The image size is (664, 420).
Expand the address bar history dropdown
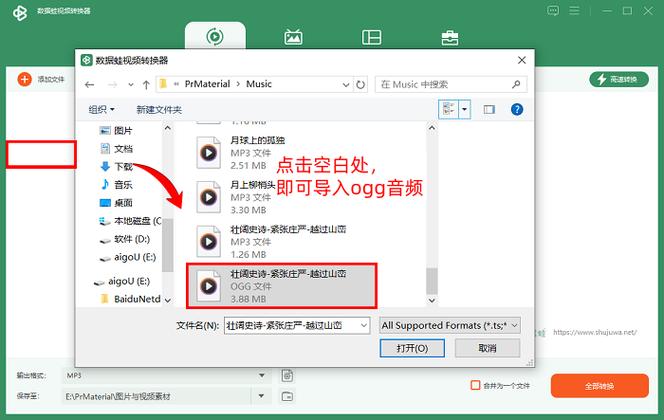[x=346, y=85]
